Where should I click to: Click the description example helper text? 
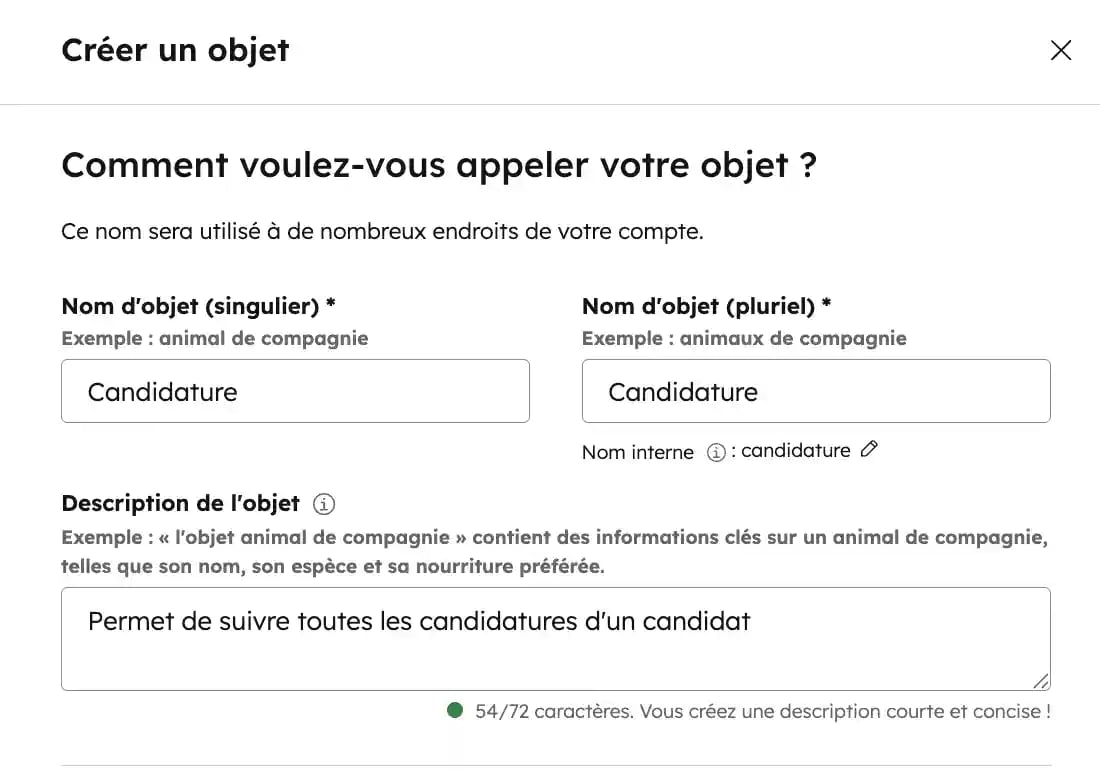tap(556, 553)
